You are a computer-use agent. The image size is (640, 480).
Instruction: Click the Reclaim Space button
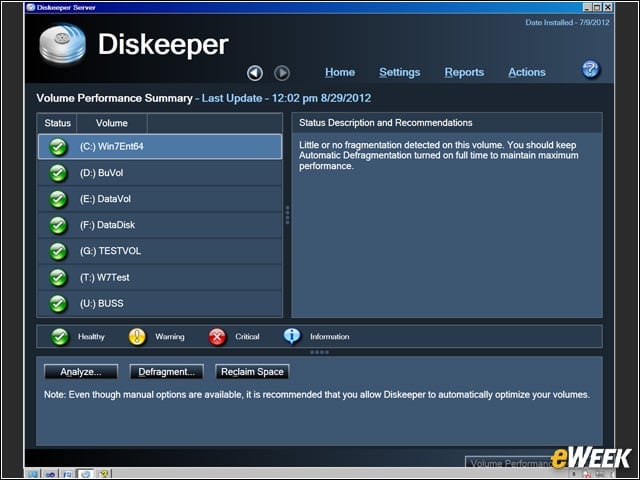(x=252, y=372)
